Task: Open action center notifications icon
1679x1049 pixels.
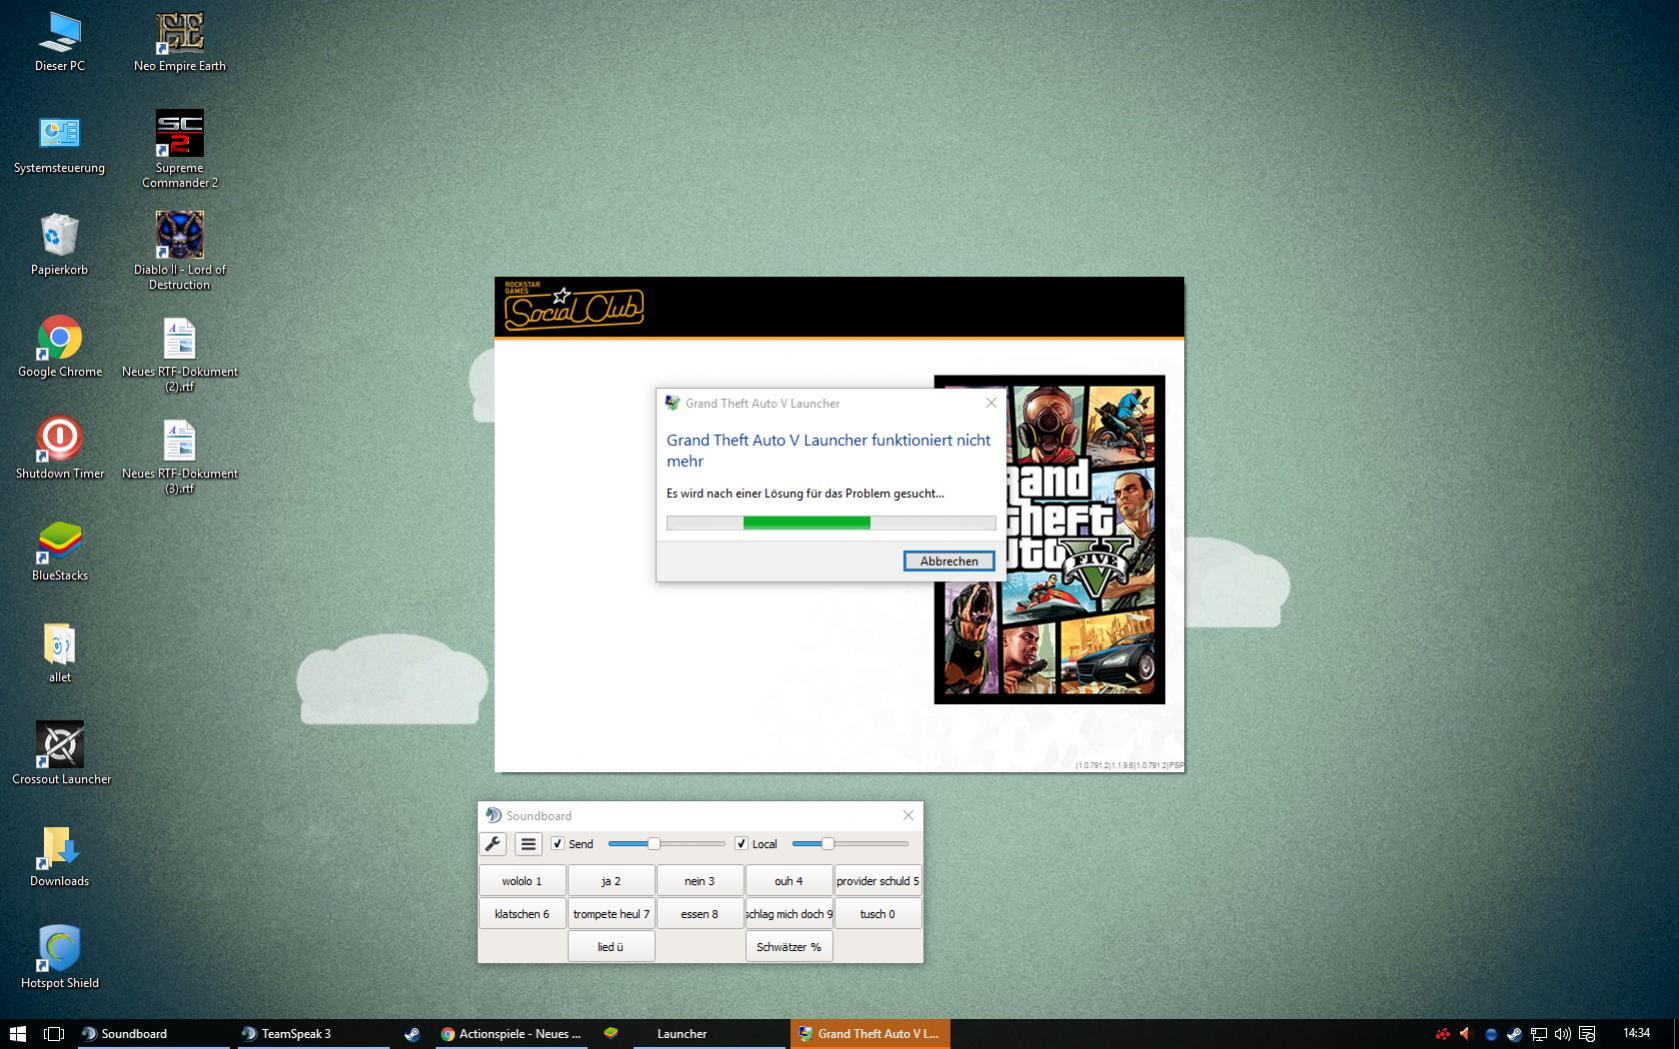Action: [1587, 1034]
